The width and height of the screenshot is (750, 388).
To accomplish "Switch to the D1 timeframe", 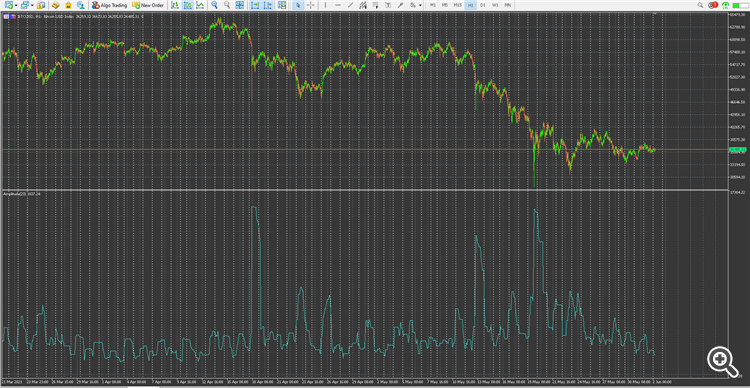I will (x=483, y=5).
